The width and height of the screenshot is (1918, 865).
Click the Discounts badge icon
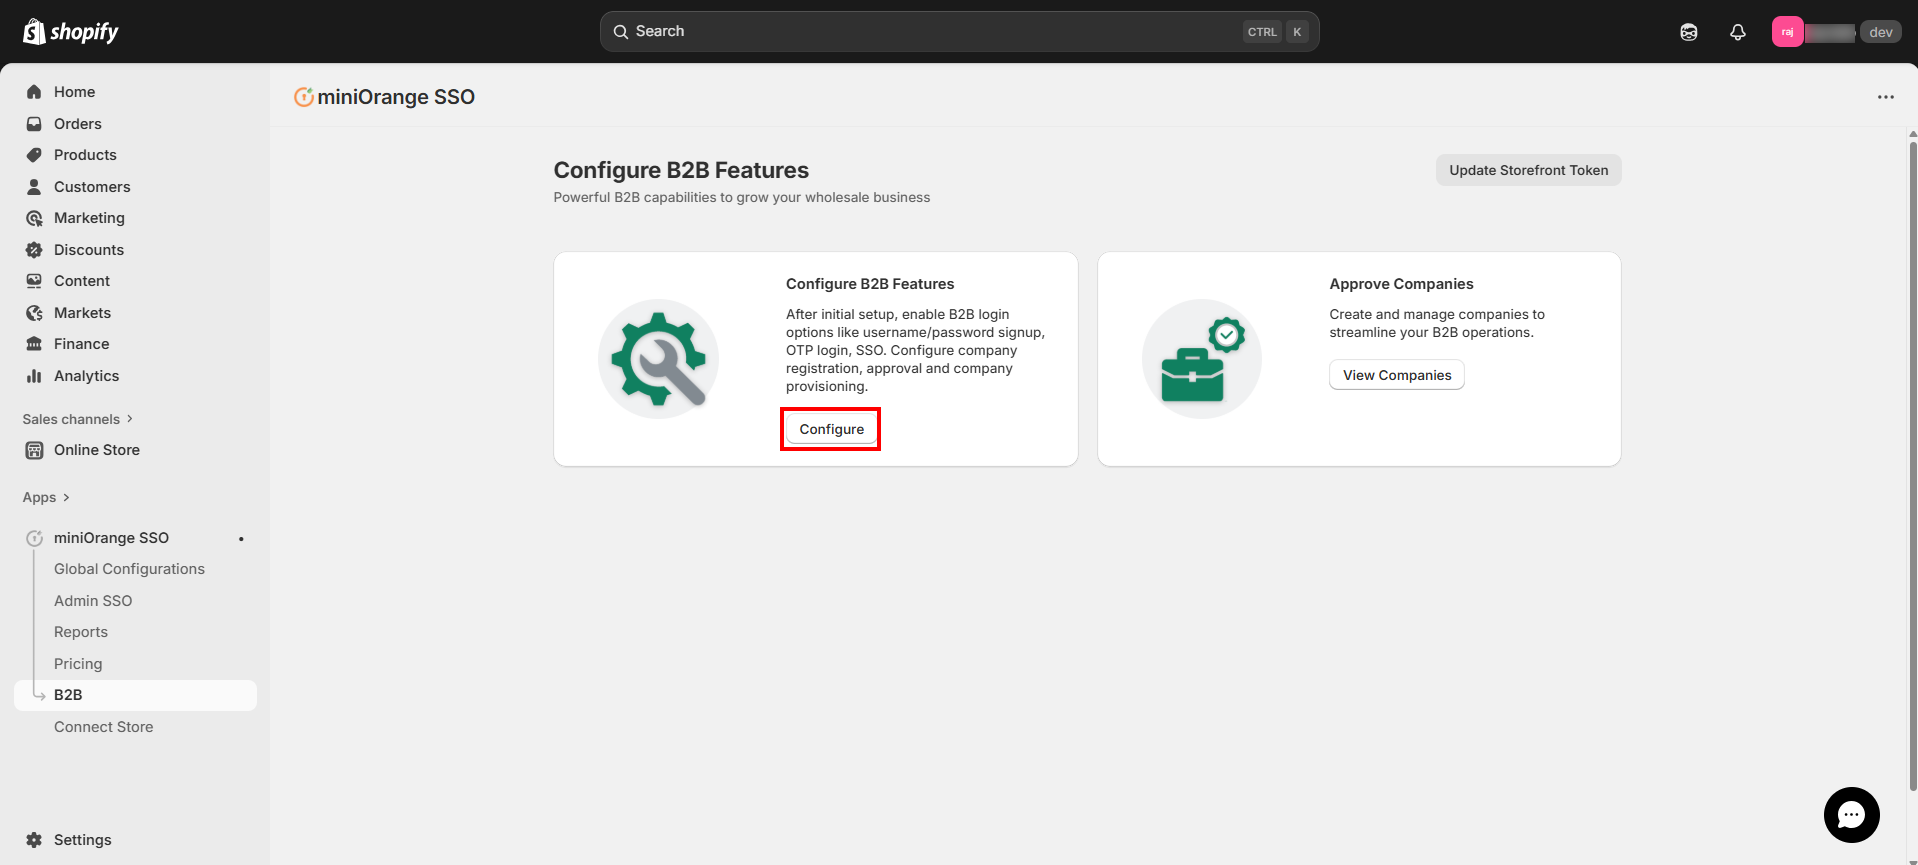(x=34, y=250)
